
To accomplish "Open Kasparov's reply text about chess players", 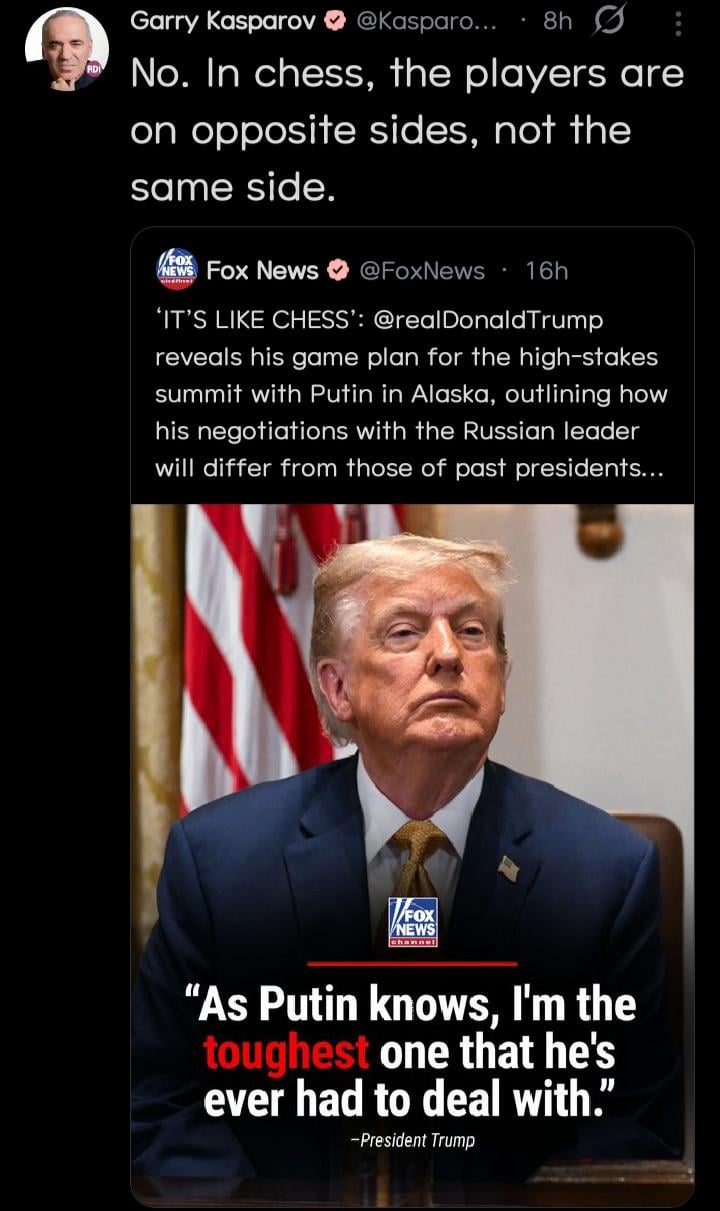I will click(408, 130).
